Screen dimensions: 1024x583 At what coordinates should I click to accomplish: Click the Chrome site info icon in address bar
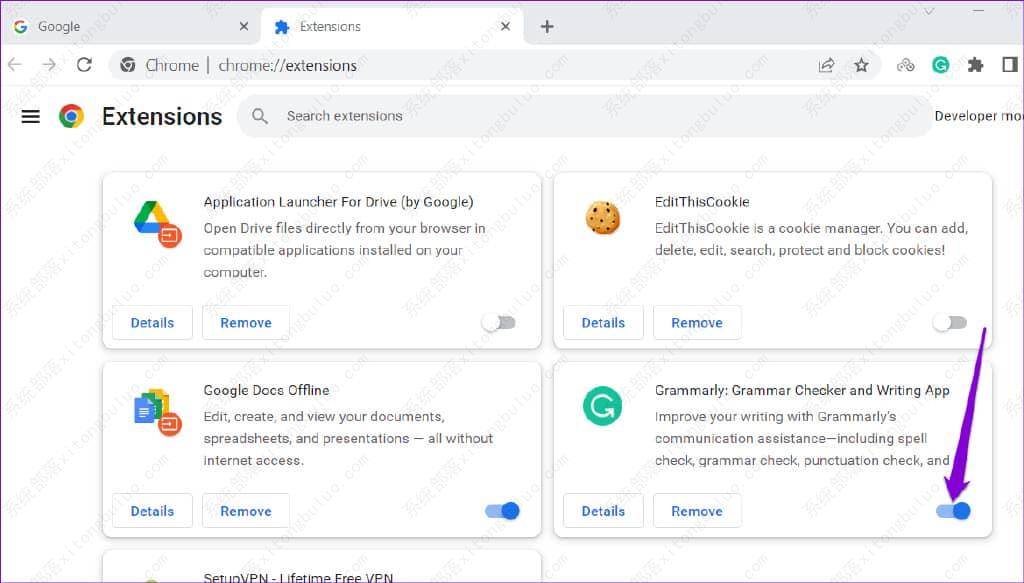128,65
